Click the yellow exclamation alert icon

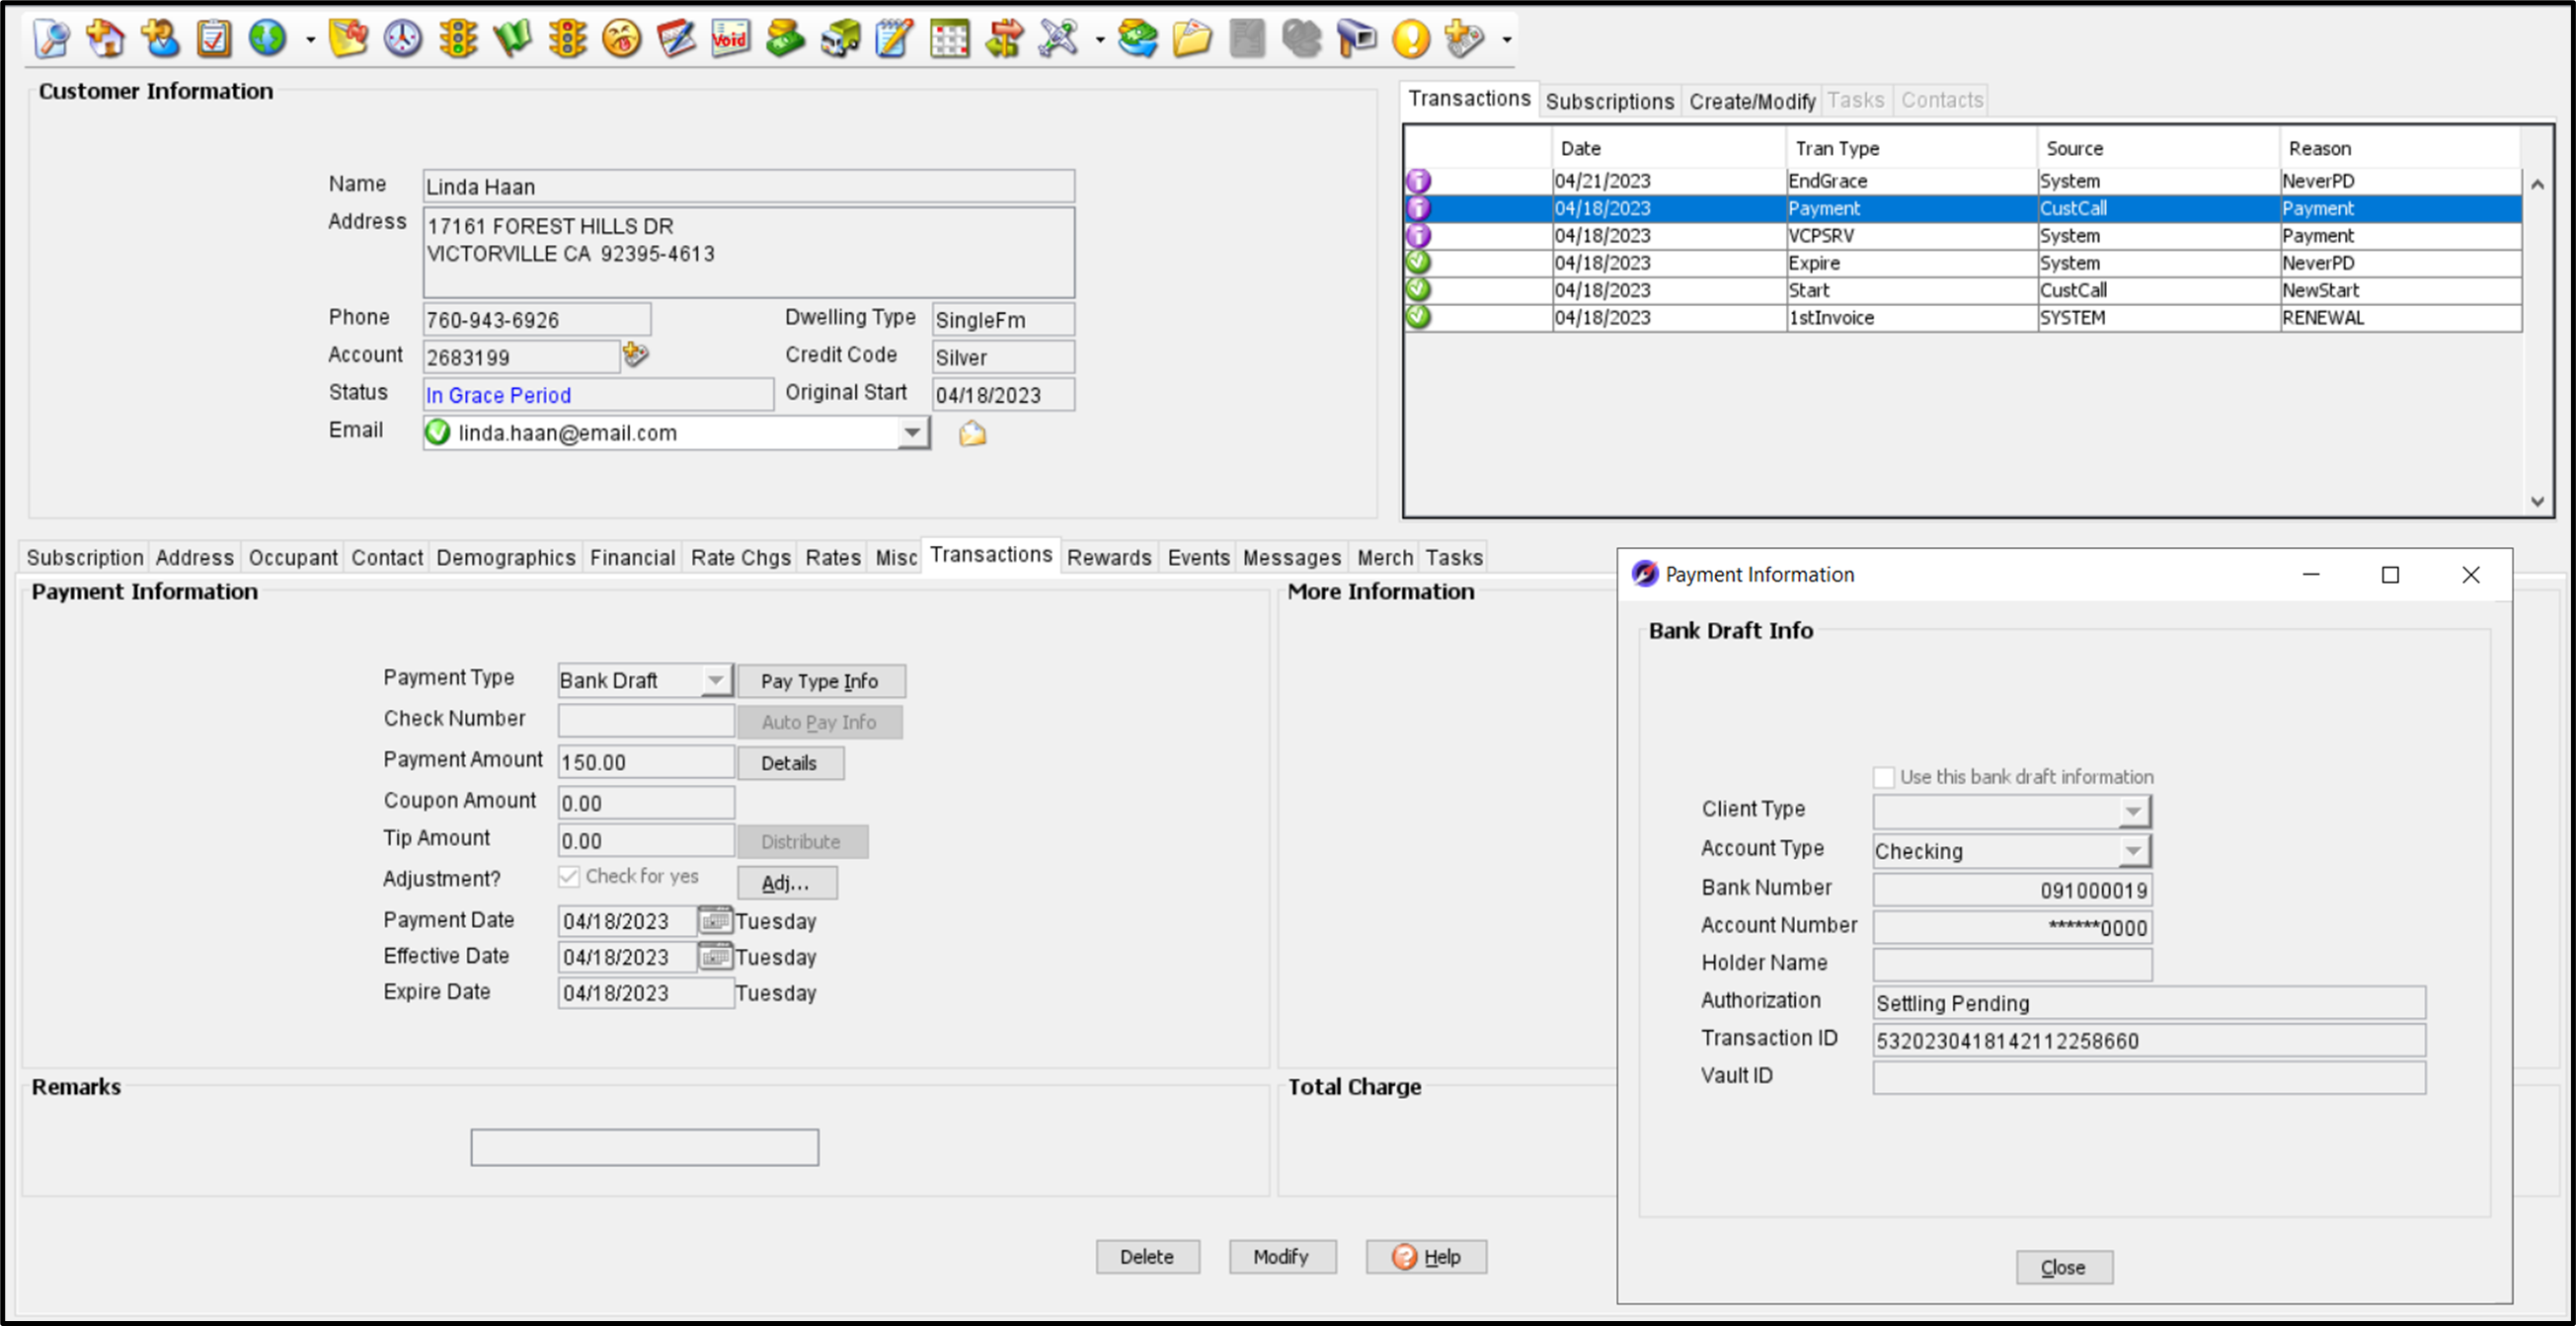[1410, 38]
